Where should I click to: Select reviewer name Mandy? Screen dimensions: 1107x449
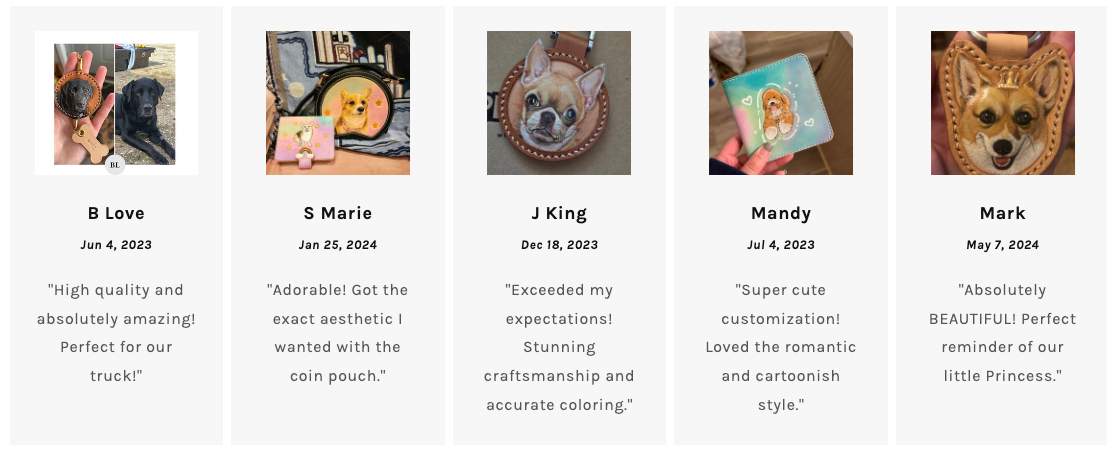(x=781, y=213)
